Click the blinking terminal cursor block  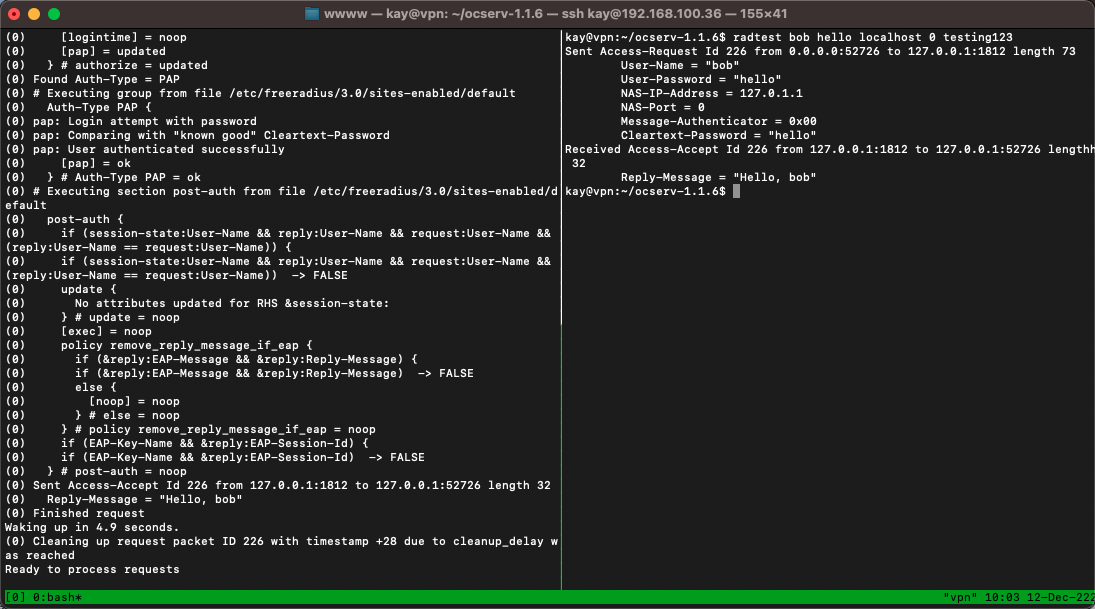737,191
